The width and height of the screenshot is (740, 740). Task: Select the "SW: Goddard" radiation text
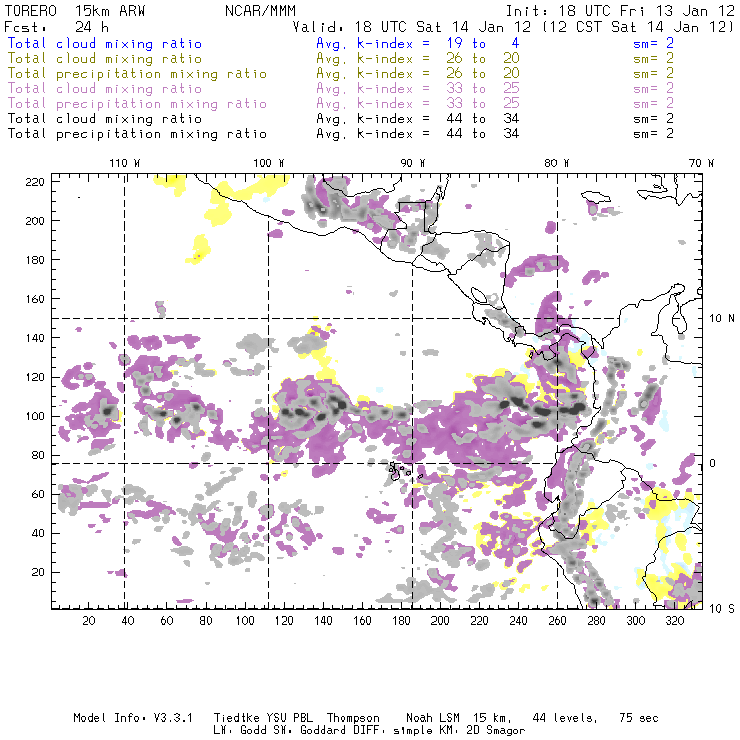308,731
